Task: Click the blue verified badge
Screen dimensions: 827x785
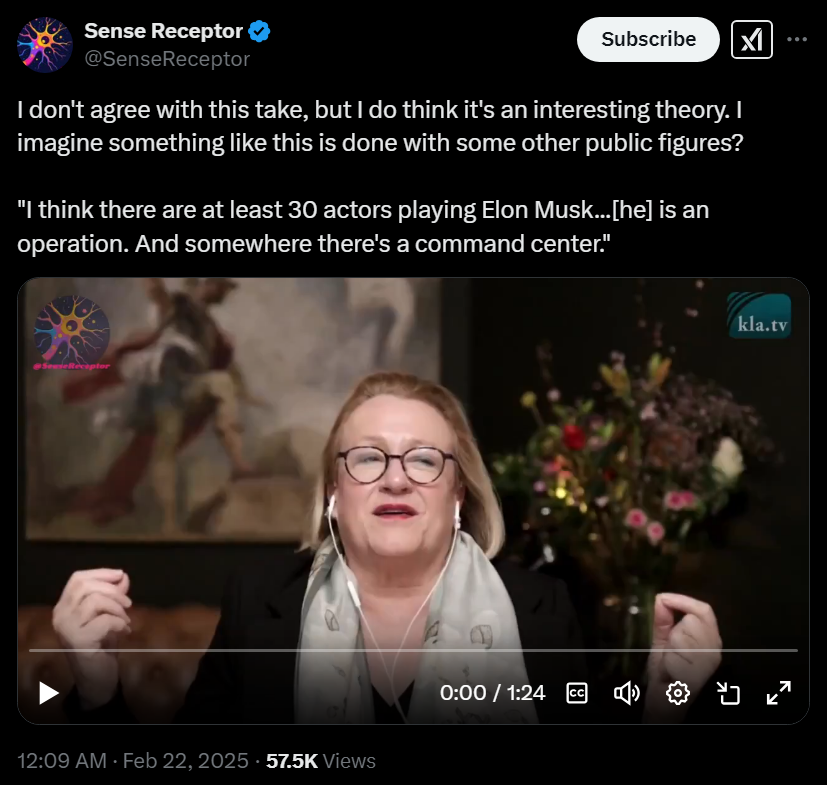Action: coord(259,32)
